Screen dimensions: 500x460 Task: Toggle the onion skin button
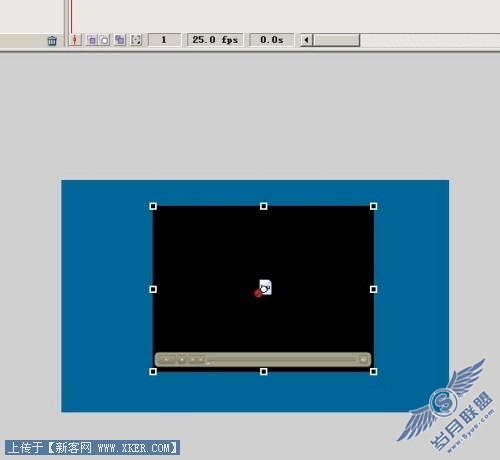click(x=92, y=40)
